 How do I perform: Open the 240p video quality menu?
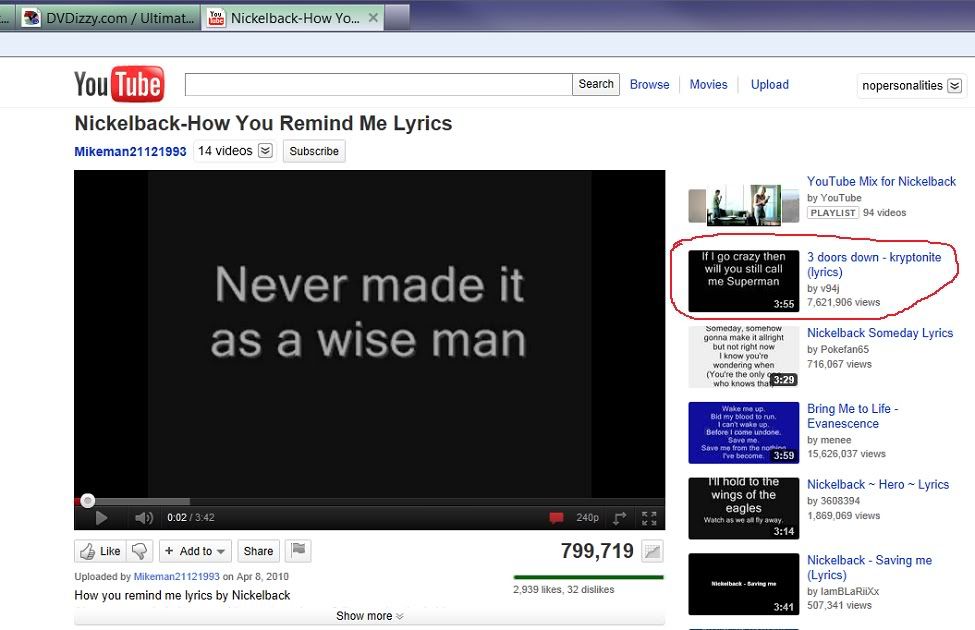tap(587, 518)
